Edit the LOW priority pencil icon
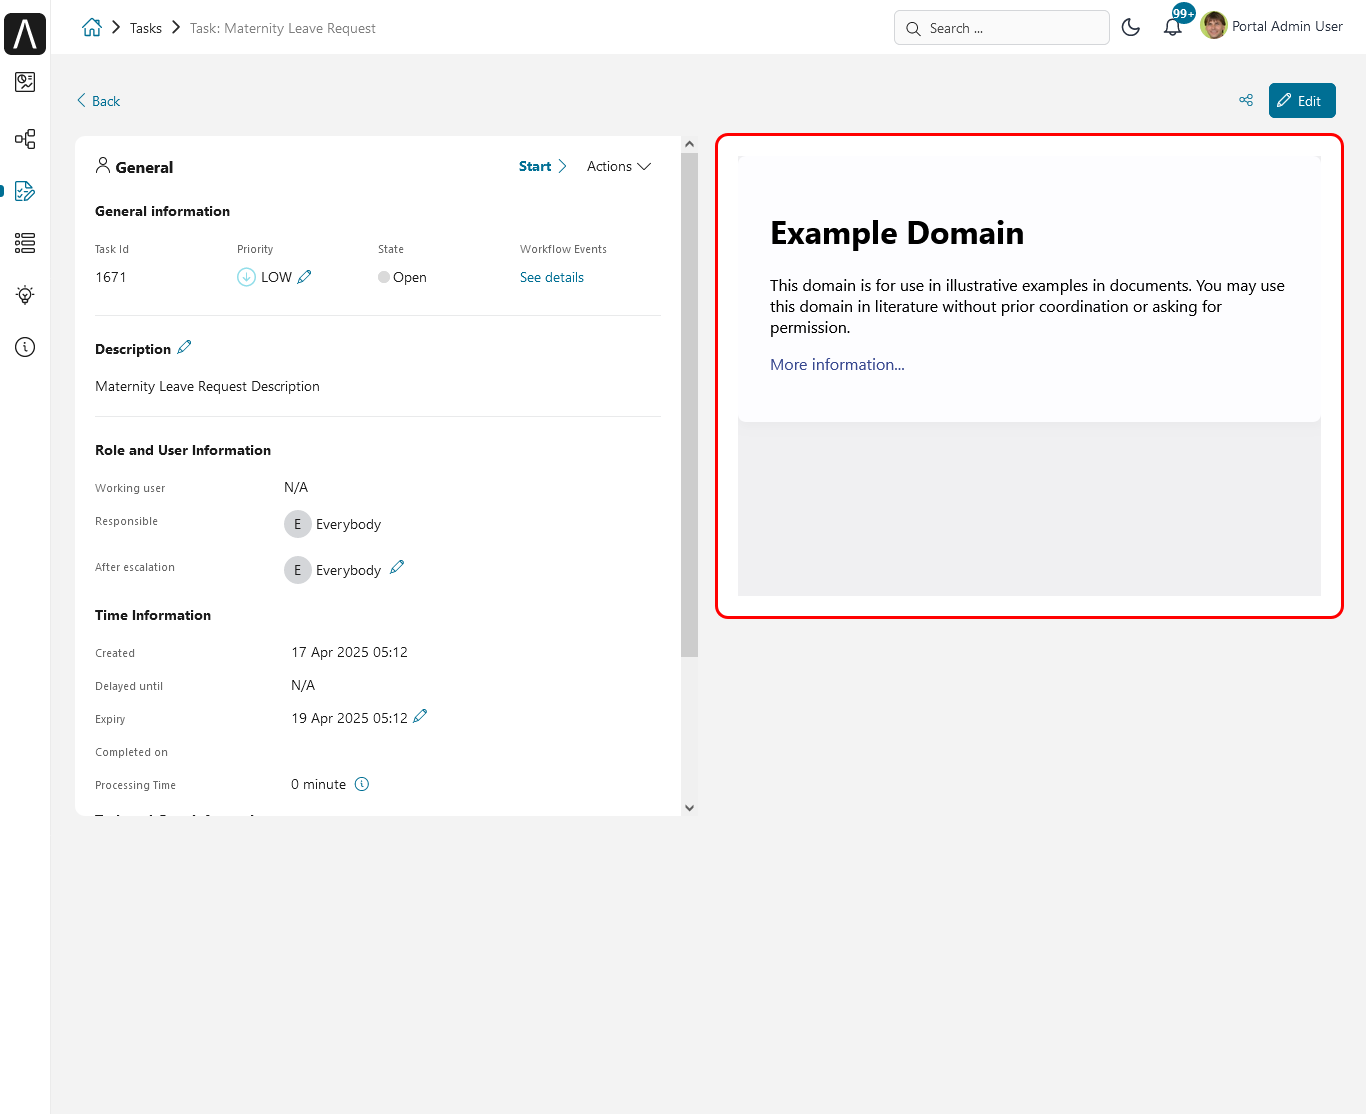The width and height of the screenshot is (1366, 1114). [x=305, y=277]
